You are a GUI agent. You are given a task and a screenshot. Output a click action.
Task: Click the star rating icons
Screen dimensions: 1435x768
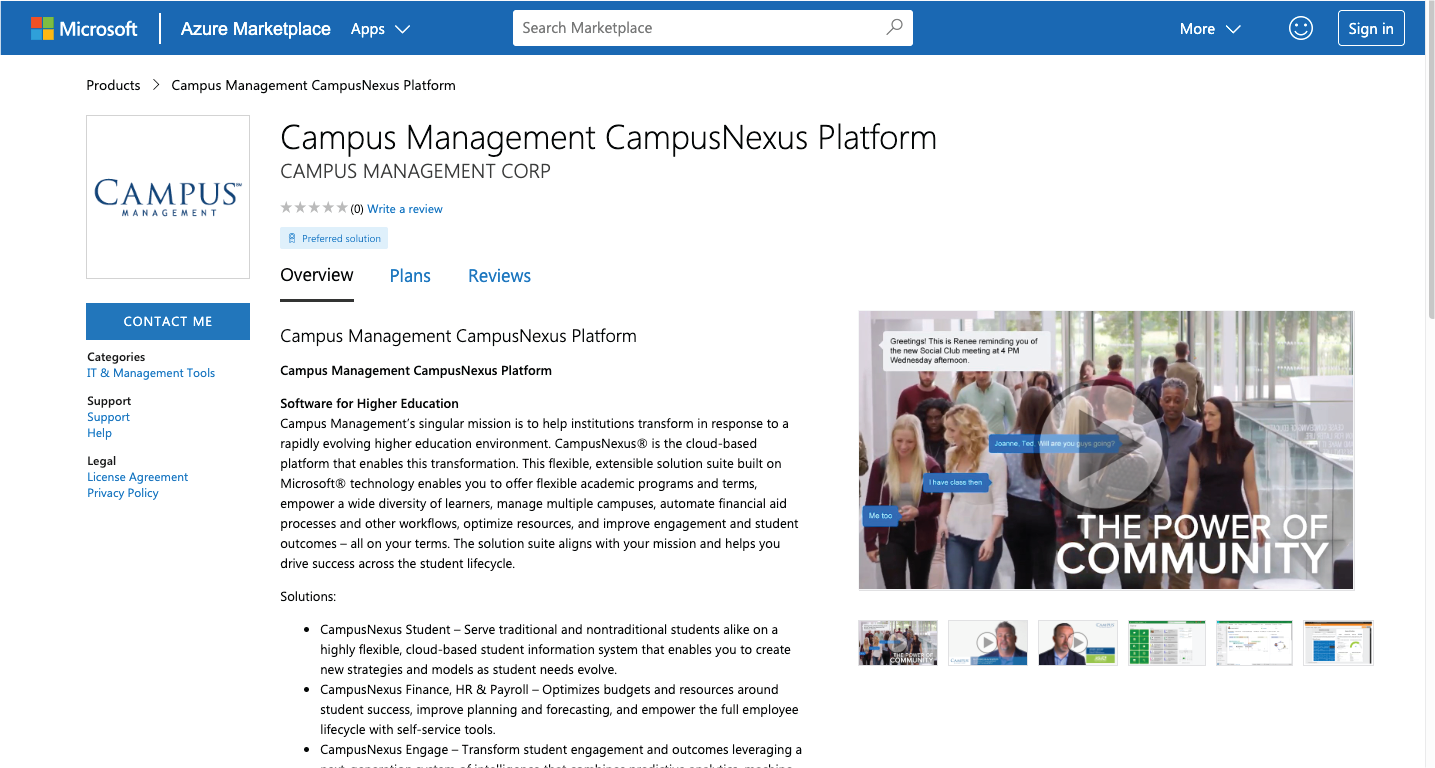pos(314,208)
